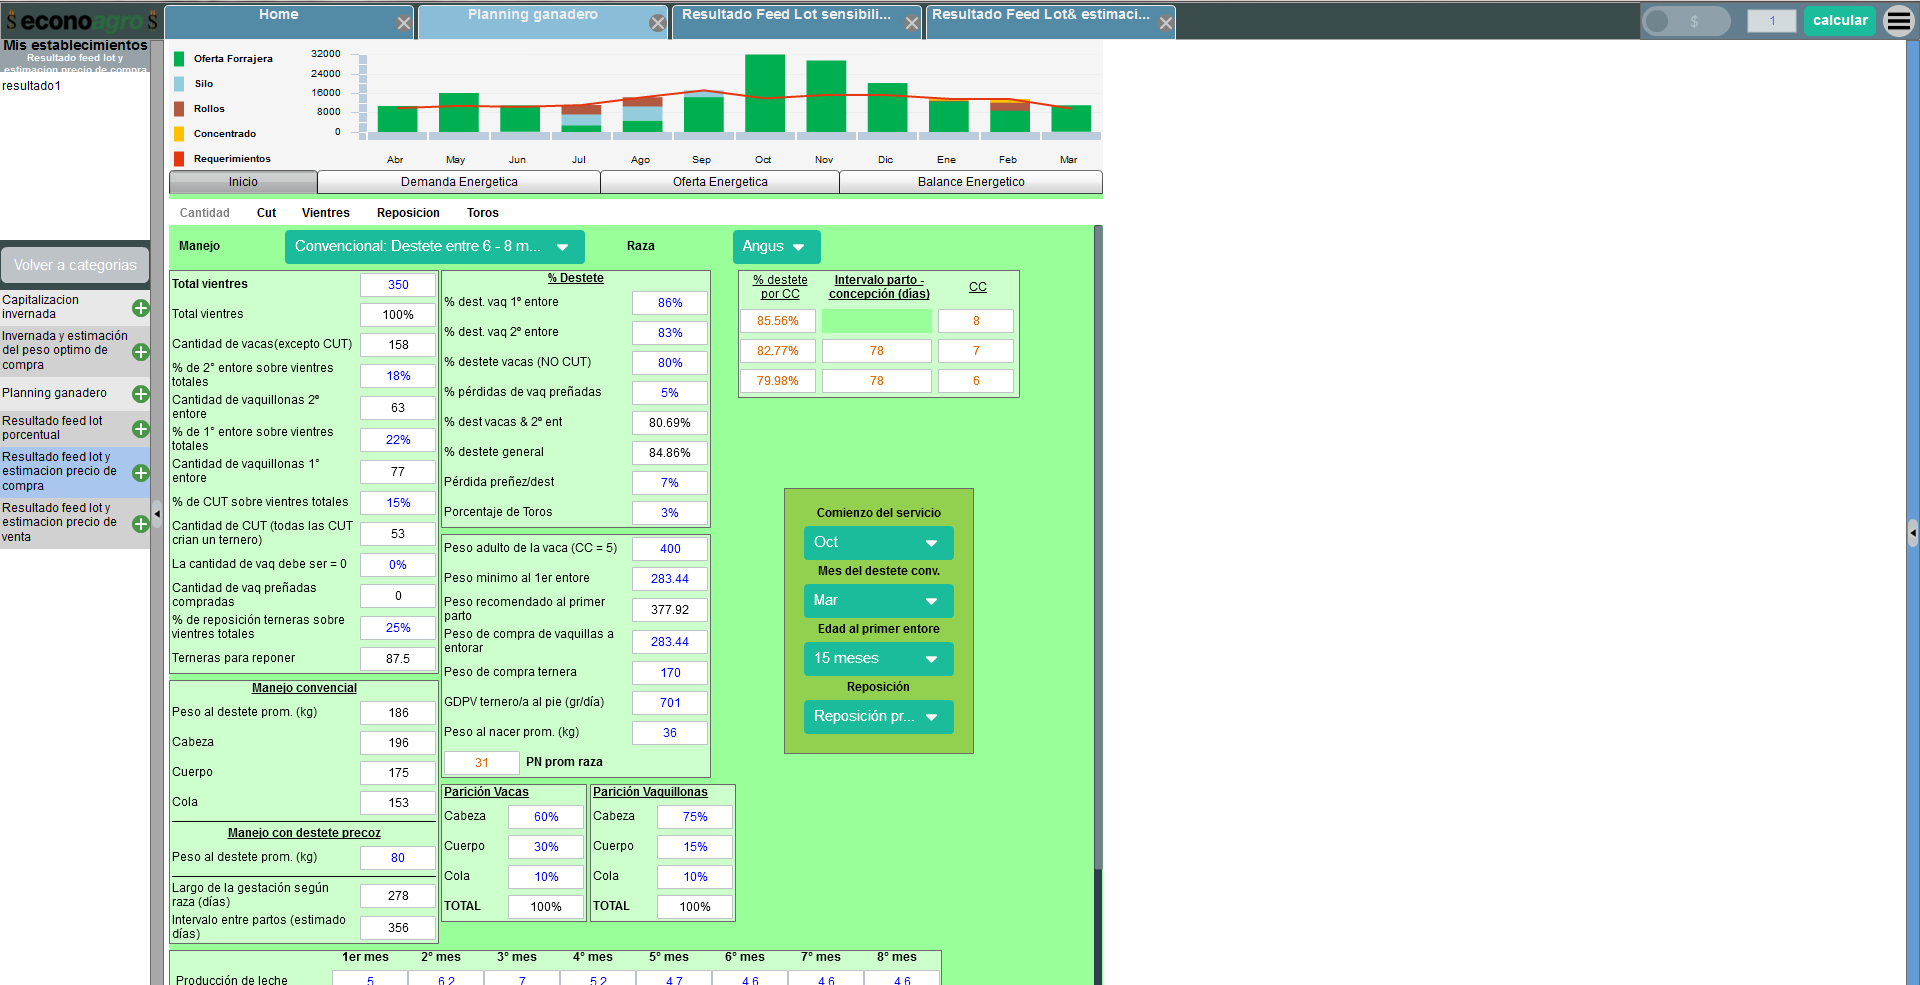
Task: Click plus icon for Invernada y estimación
Action: (x=141, y=352)
